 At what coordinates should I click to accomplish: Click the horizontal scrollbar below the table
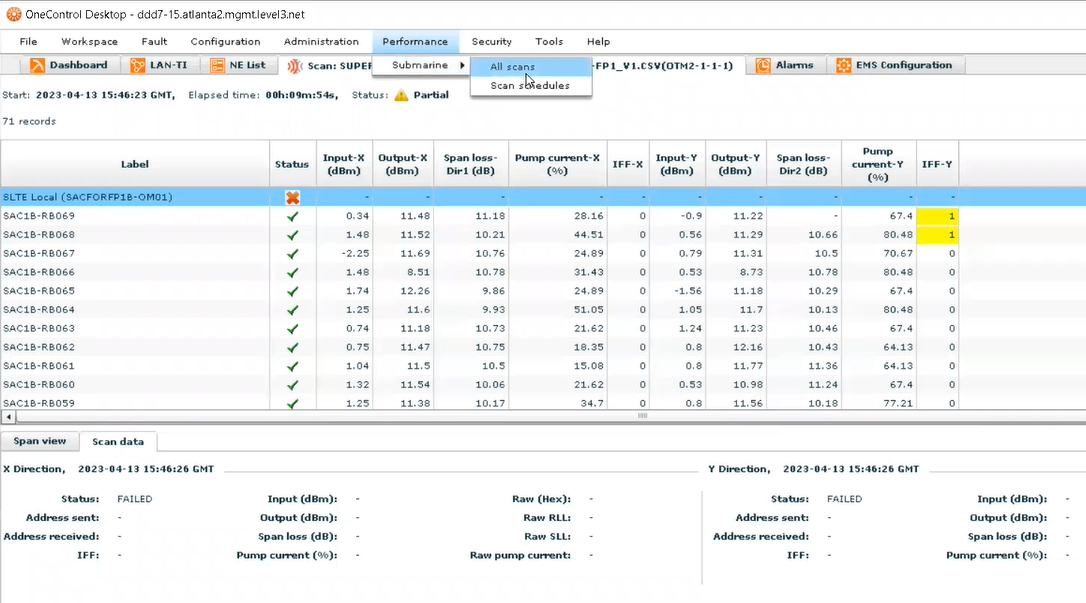coord(640,417)
